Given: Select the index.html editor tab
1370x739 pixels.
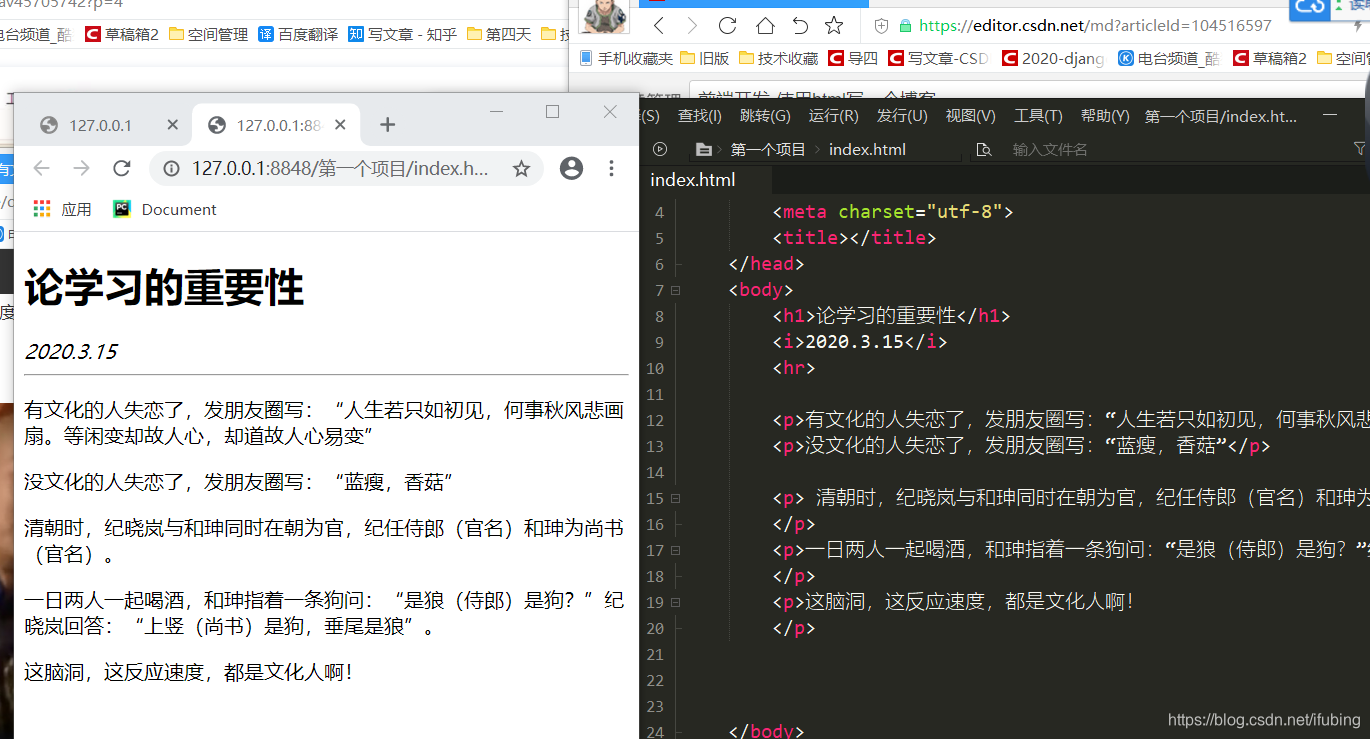Looking at the screenshot, I should click(x=692, y=180).
